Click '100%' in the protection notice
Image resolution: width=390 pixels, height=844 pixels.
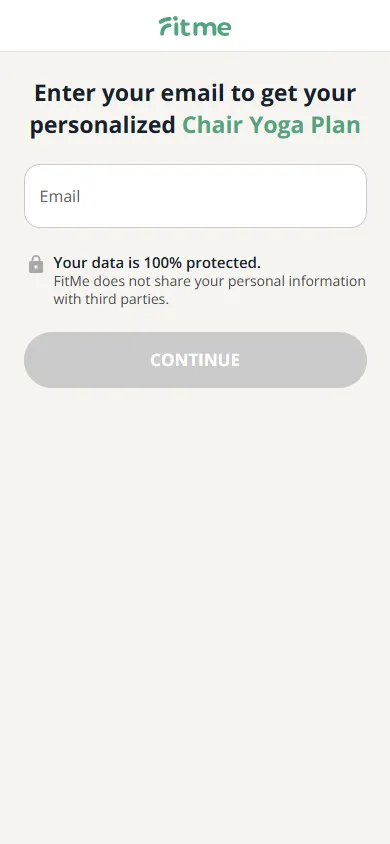click(x=162, y=263)
